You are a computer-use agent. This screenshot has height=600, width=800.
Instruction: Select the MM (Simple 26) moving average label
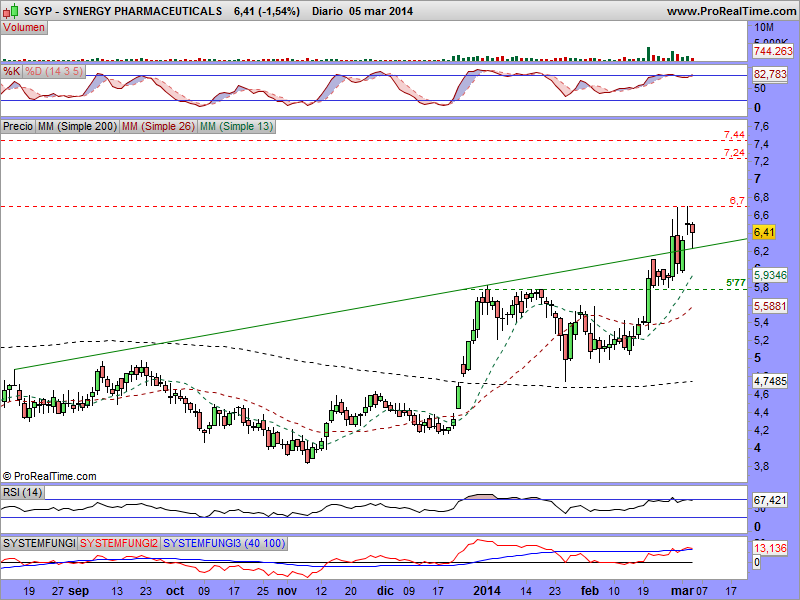coord(158,126)
